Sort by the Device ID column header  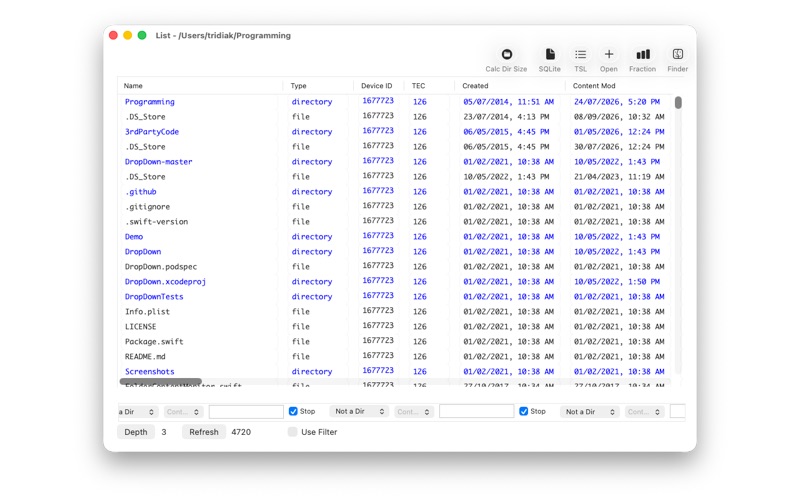point(379,86)
